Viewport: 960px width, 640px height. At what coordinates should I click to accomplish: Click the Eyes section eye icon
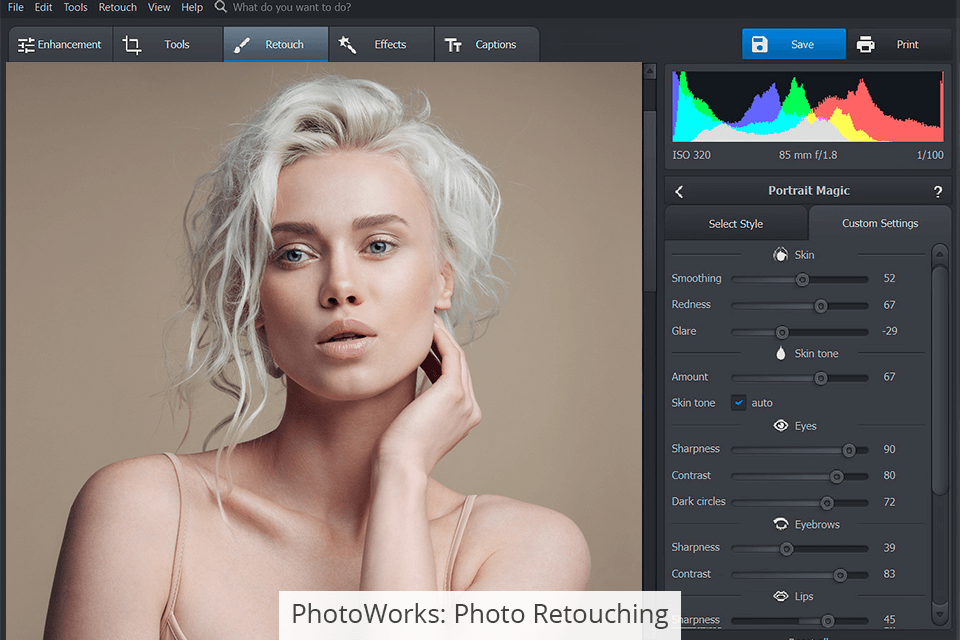click(x=781, y=426)
